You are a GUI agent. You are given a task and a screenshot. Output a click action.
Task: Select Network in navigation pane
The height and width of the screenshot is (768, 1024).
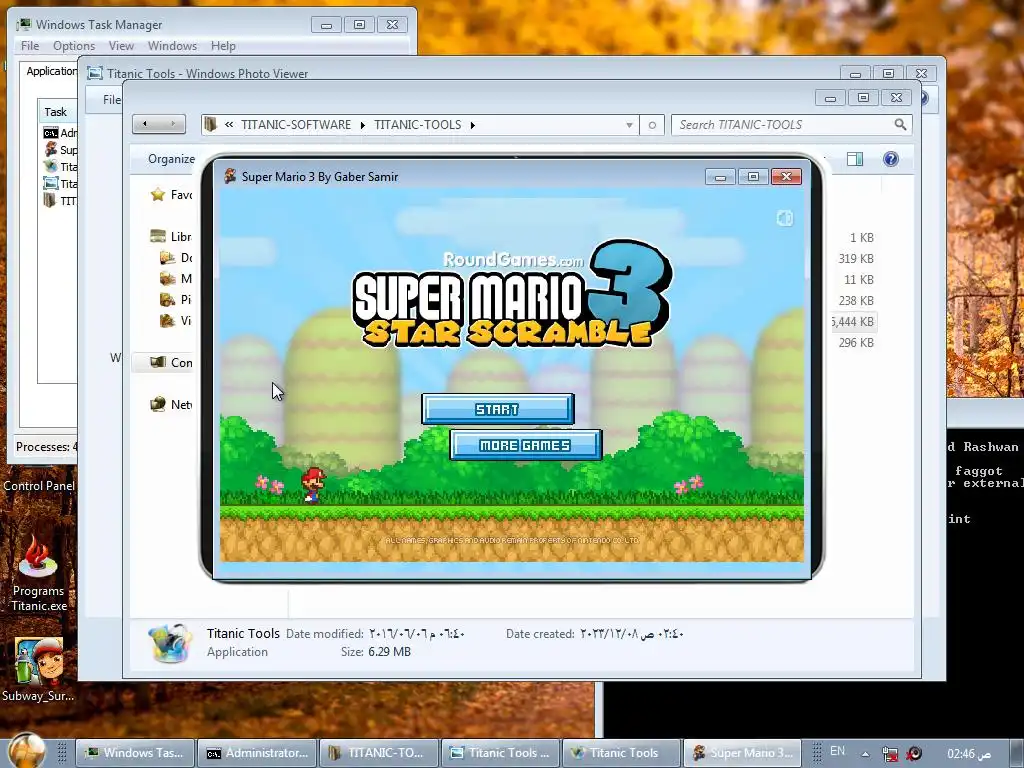[x=171, y=404]
